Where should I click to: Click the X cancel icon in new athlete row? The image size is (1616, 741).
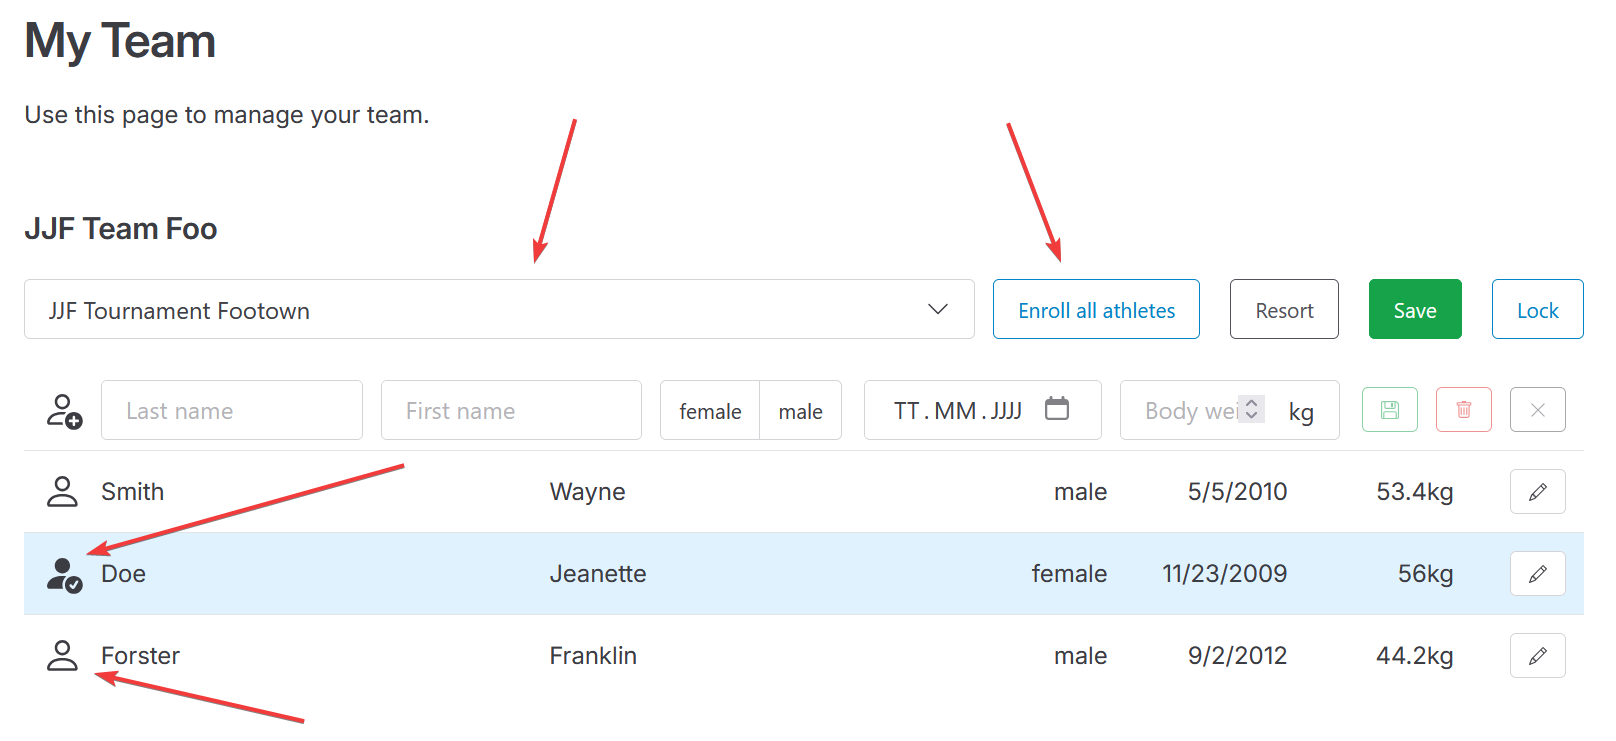[1537, 410]
